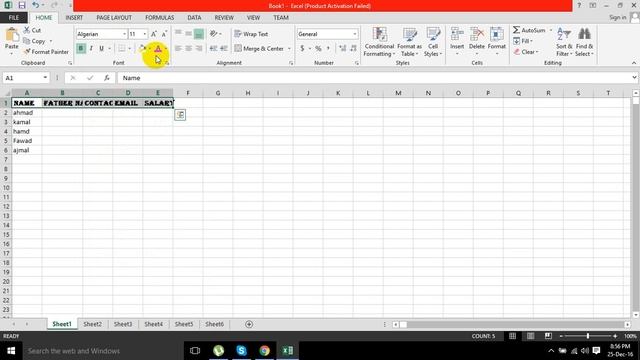Click the Quick Analysis icon below the selection
This screenshot has width=640, height=360.
pyautogui.click(x=180, y=115)
